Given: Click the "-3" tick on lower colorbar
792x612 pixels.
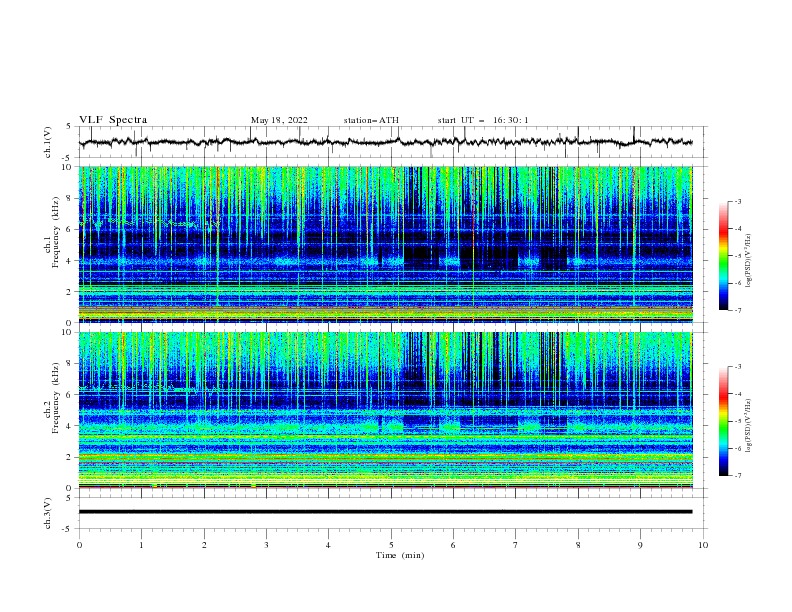Looking at the screenshot, I should (738, 367).
